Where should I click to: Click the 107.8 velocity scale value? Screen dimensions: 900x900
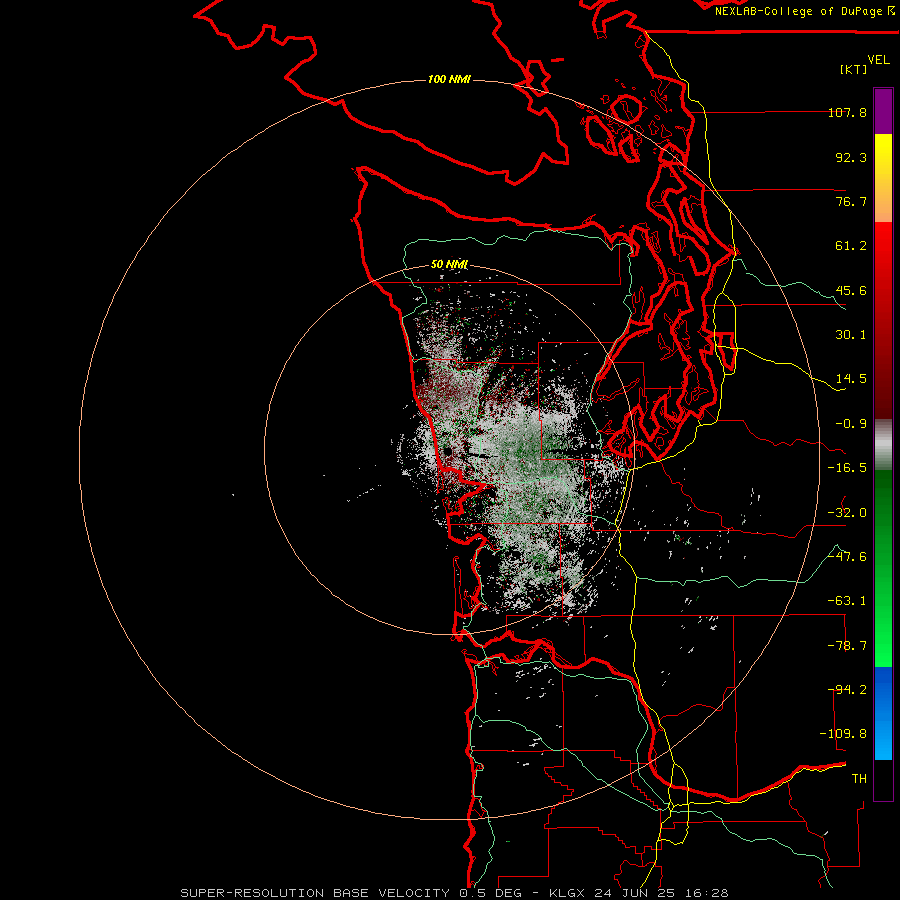[847, 112]
